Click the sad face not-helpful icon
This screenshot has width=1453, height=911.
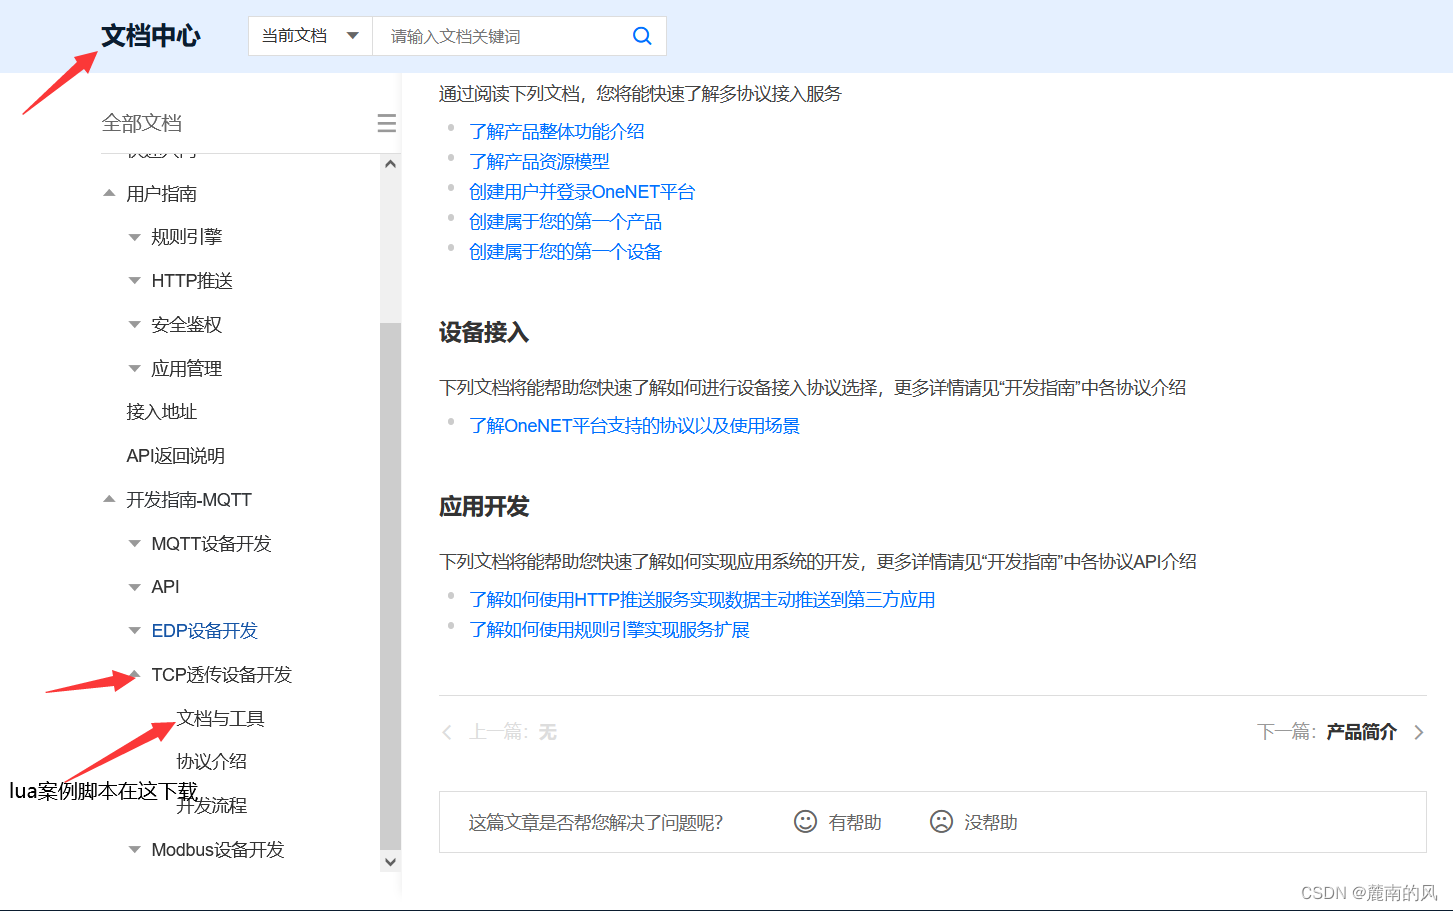[x=941, y=822]
